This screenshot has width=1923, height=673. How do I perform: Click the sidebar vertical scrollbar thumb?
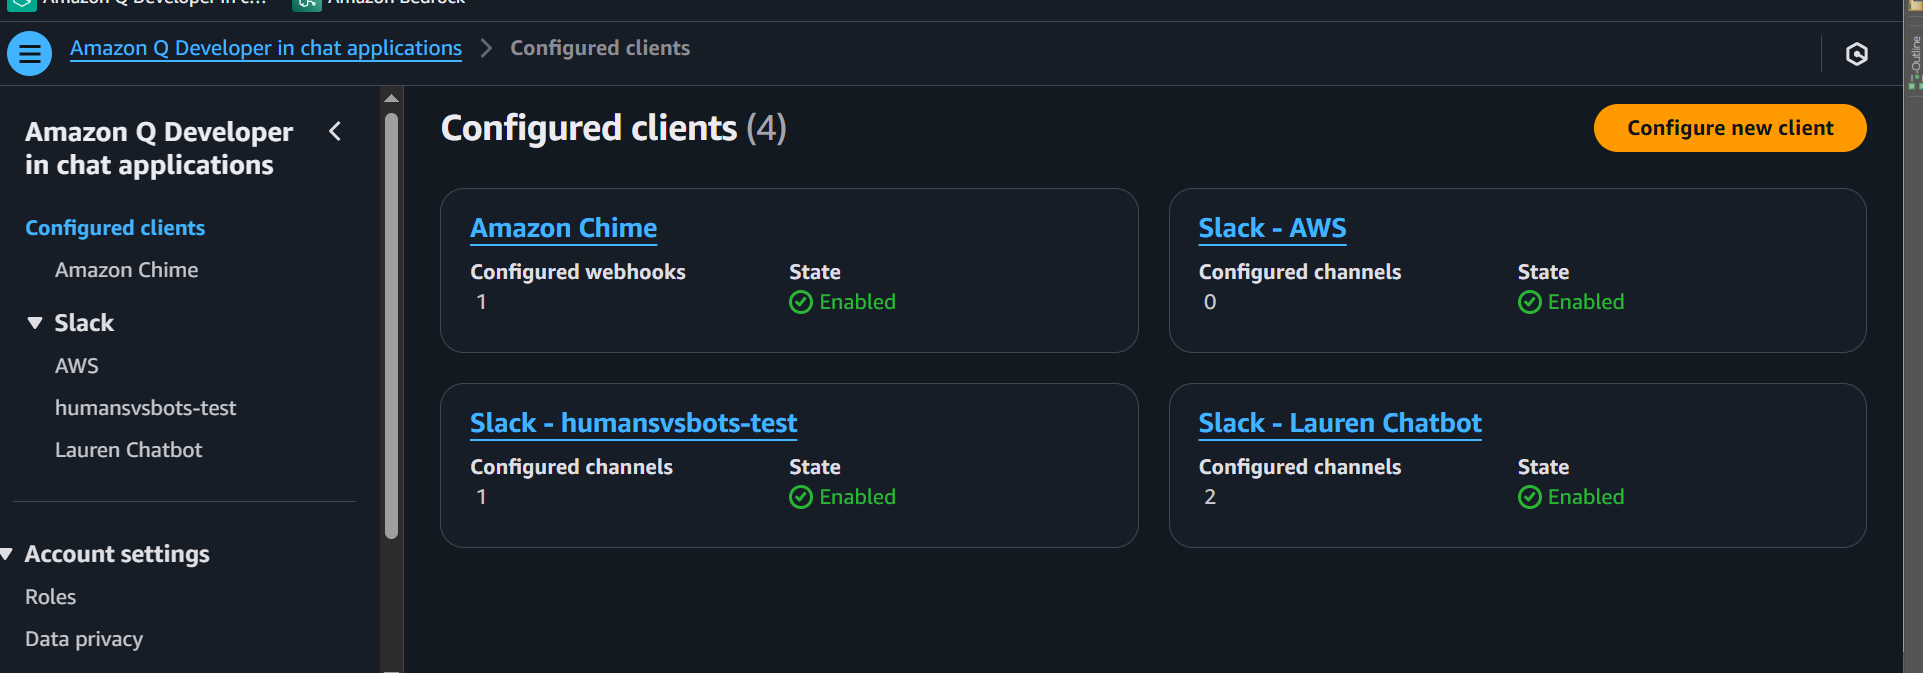tap(392, 326)
